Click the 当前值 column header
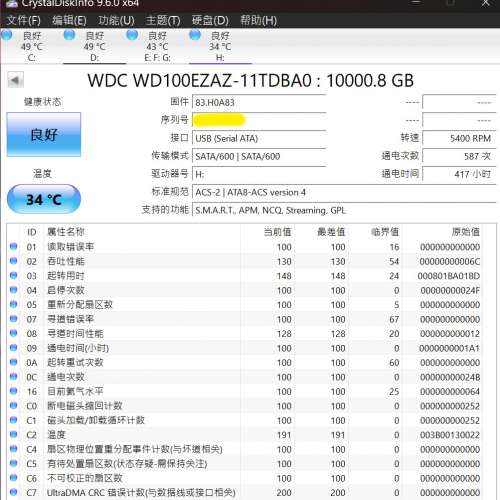 coord(277,232)
